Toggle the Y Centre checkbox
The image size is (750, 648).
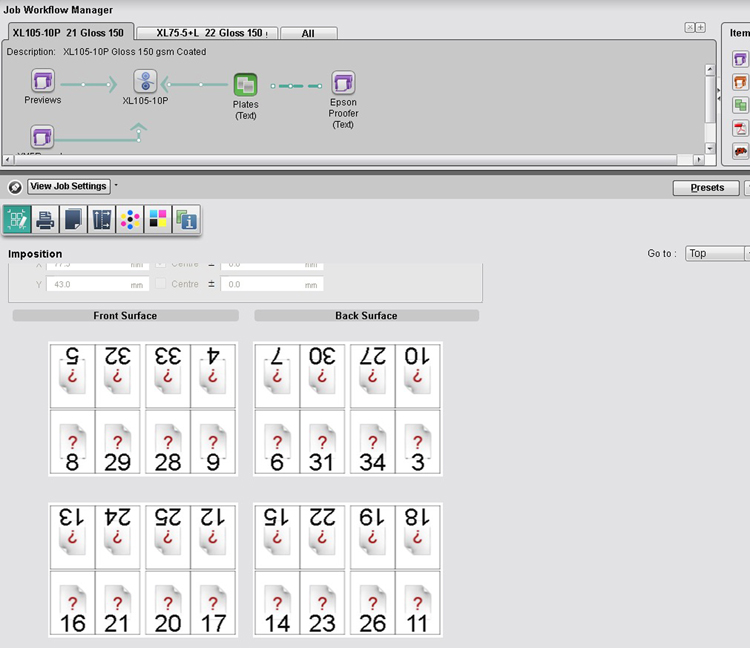pos(161,284)
